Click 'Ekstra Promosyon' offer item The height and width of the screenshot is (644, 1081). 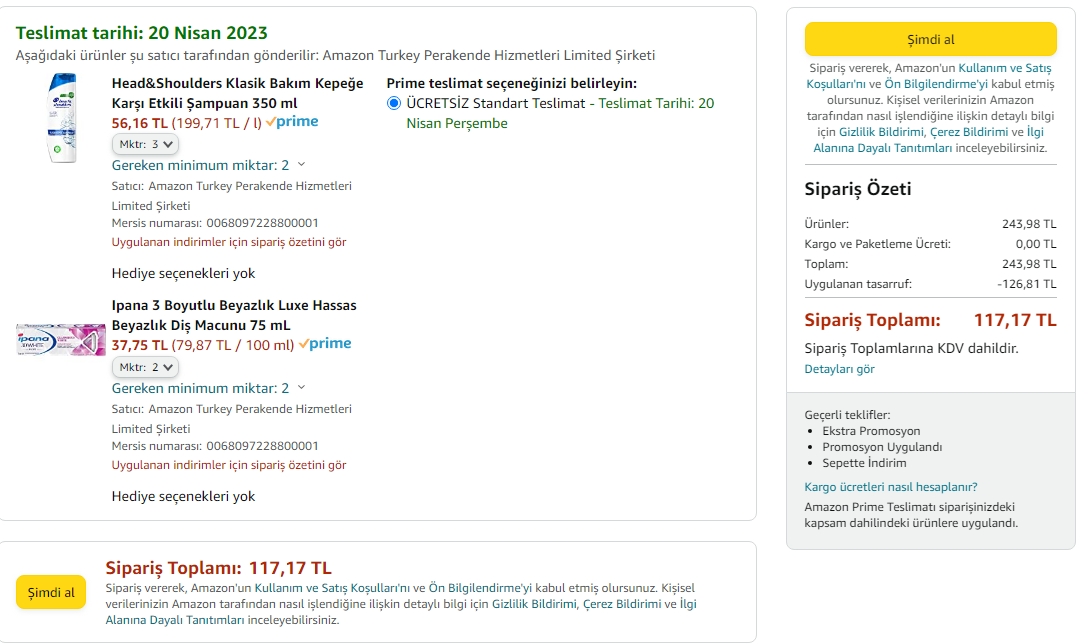(871, 431)
